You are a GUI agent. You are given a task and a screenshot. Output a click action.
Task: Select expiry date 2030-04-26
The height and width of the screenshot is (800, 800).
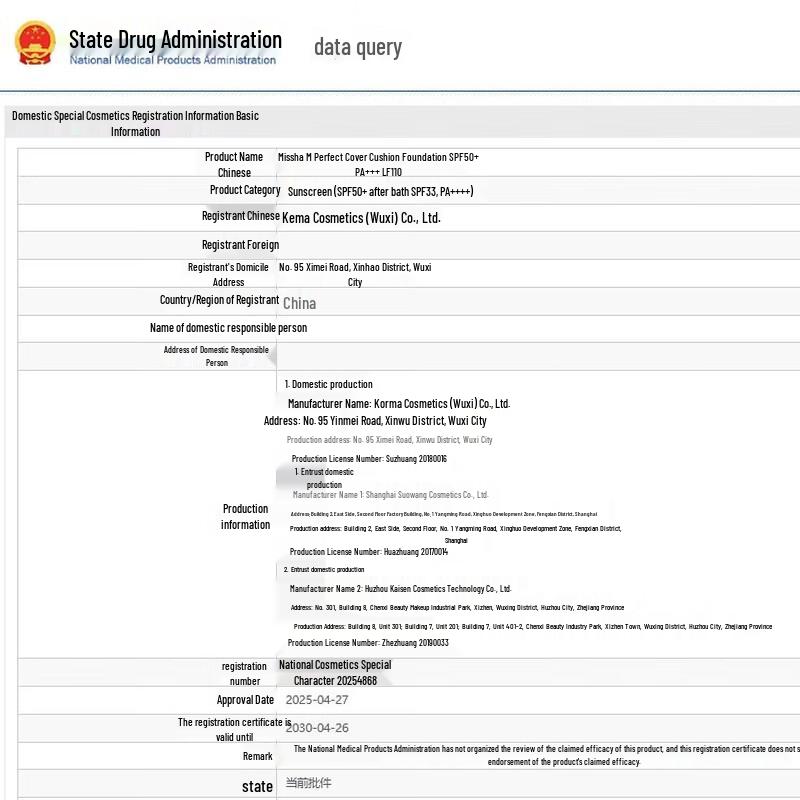pos(317,728)
